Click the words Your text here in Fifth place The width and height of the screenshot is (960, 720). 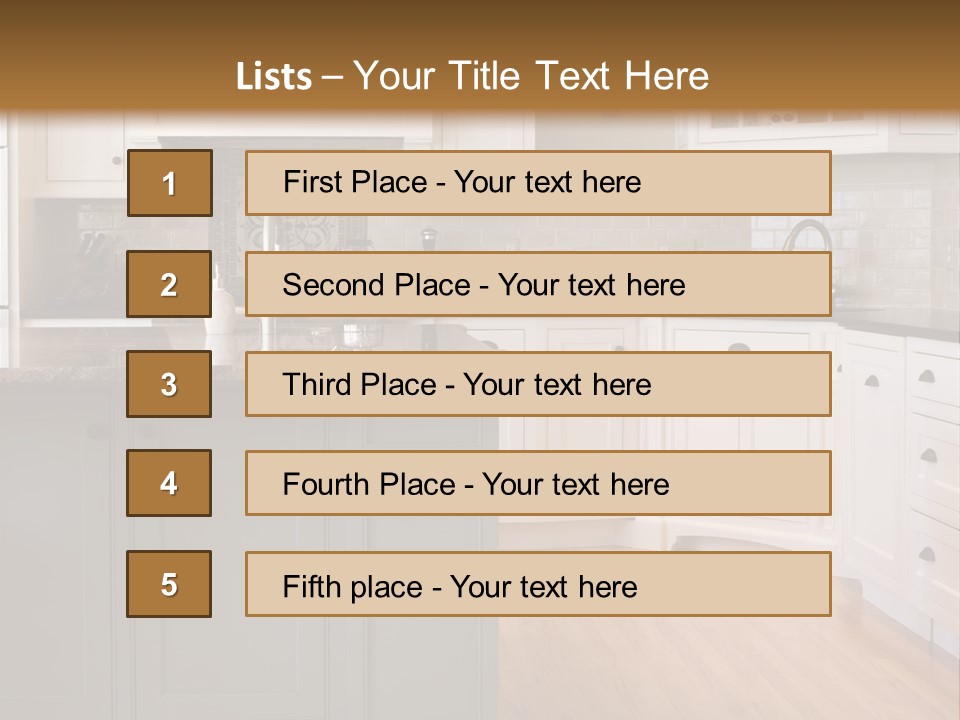click(x=544, y=586)
